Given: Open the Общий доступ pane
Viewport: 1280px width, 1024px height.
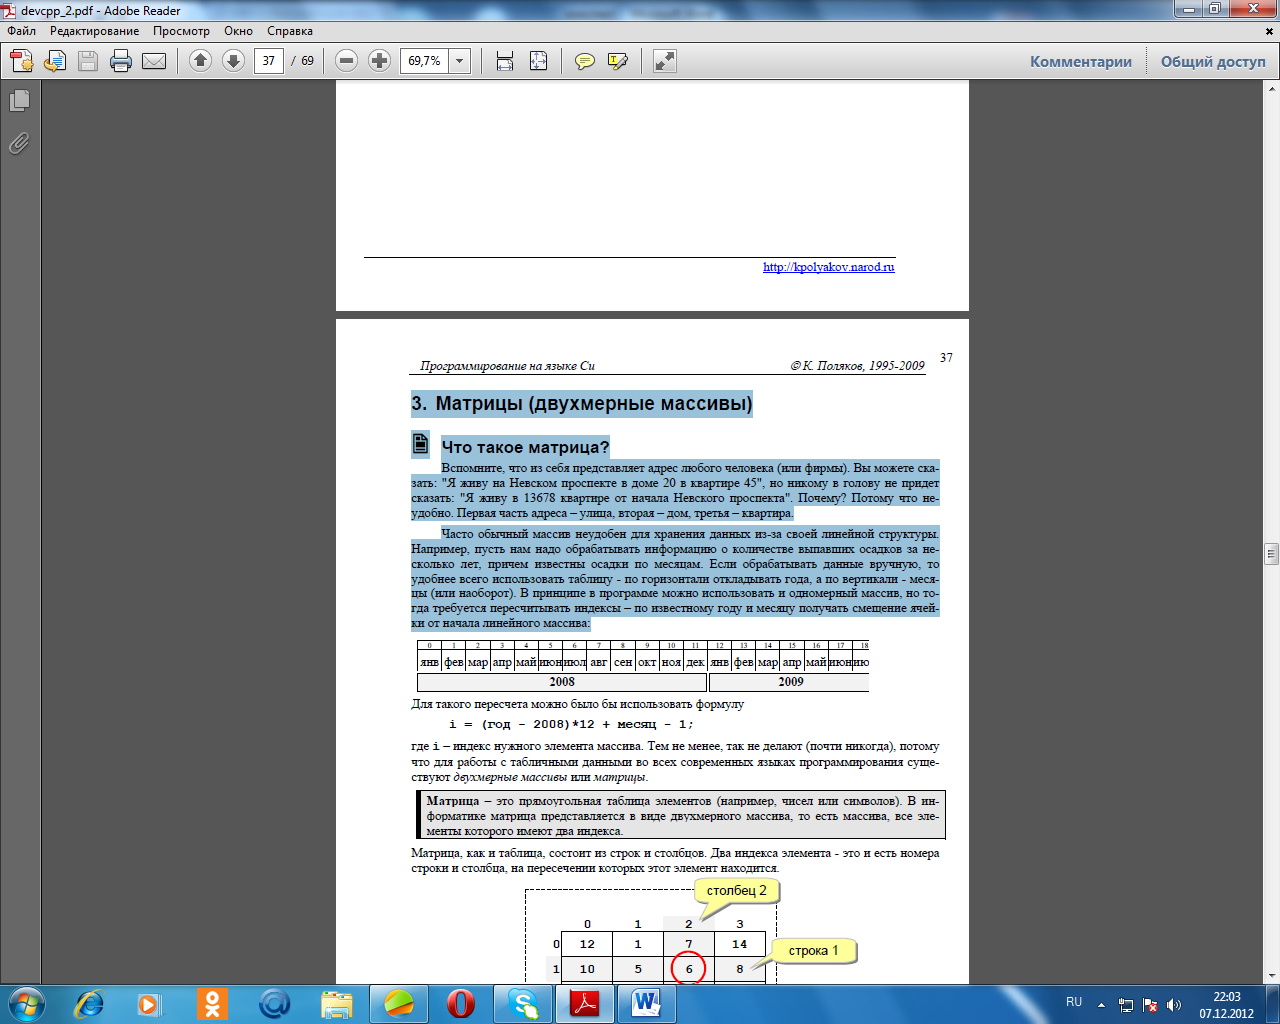Looking at the screenshot, I should click(x=1213, y=62).
